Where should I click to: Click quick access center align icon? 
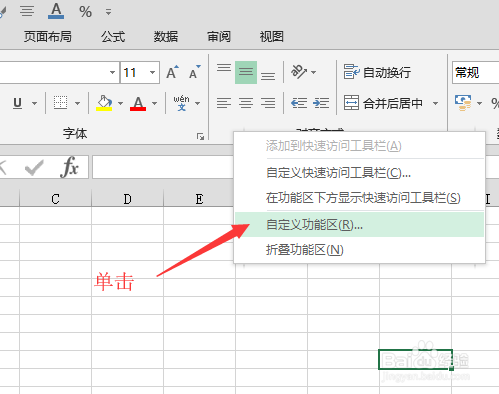pyautogui.click(x=27, y=11)
